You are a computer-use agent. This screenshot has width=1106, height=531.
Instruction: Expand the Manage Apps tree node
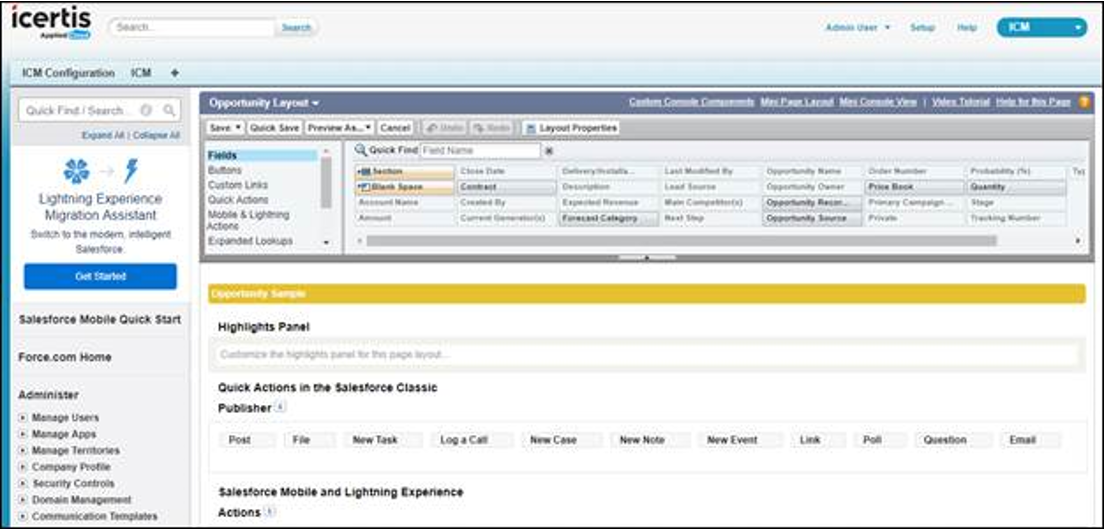(x=23, y=434)
